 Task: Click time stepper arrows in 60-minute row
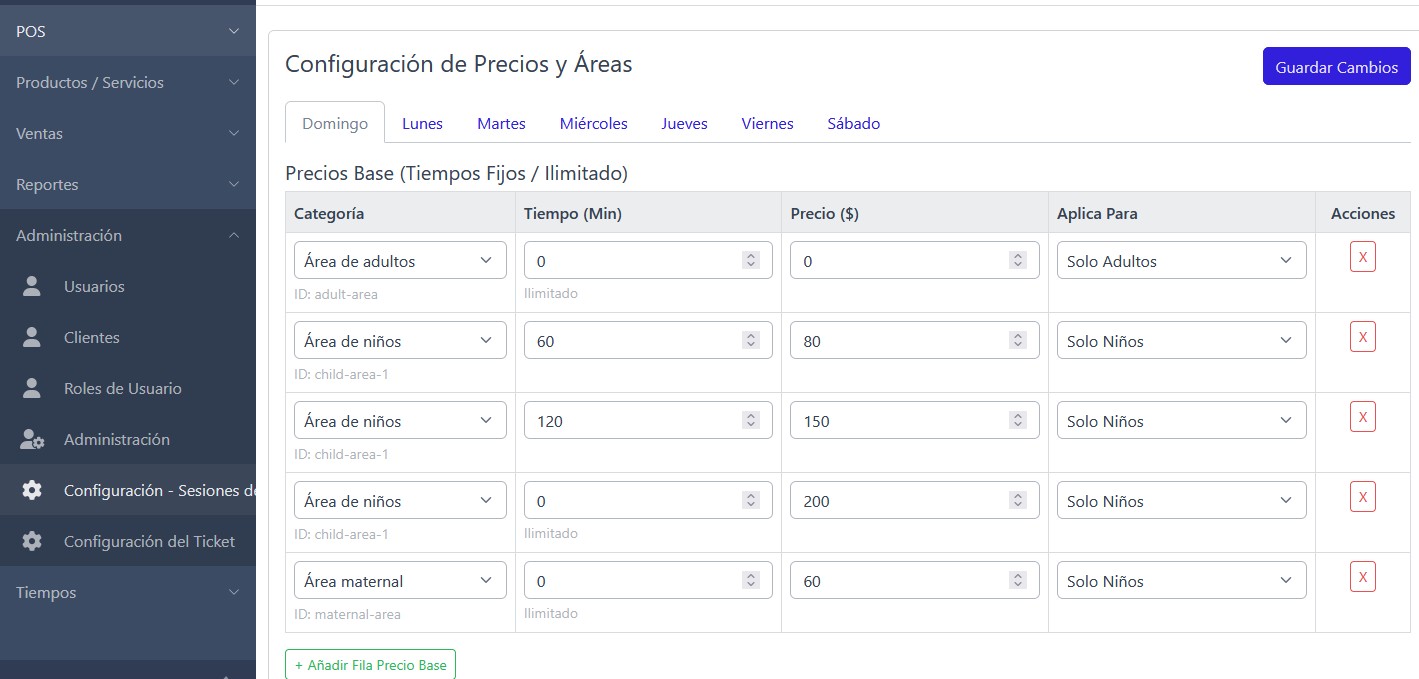pos(751,340)
